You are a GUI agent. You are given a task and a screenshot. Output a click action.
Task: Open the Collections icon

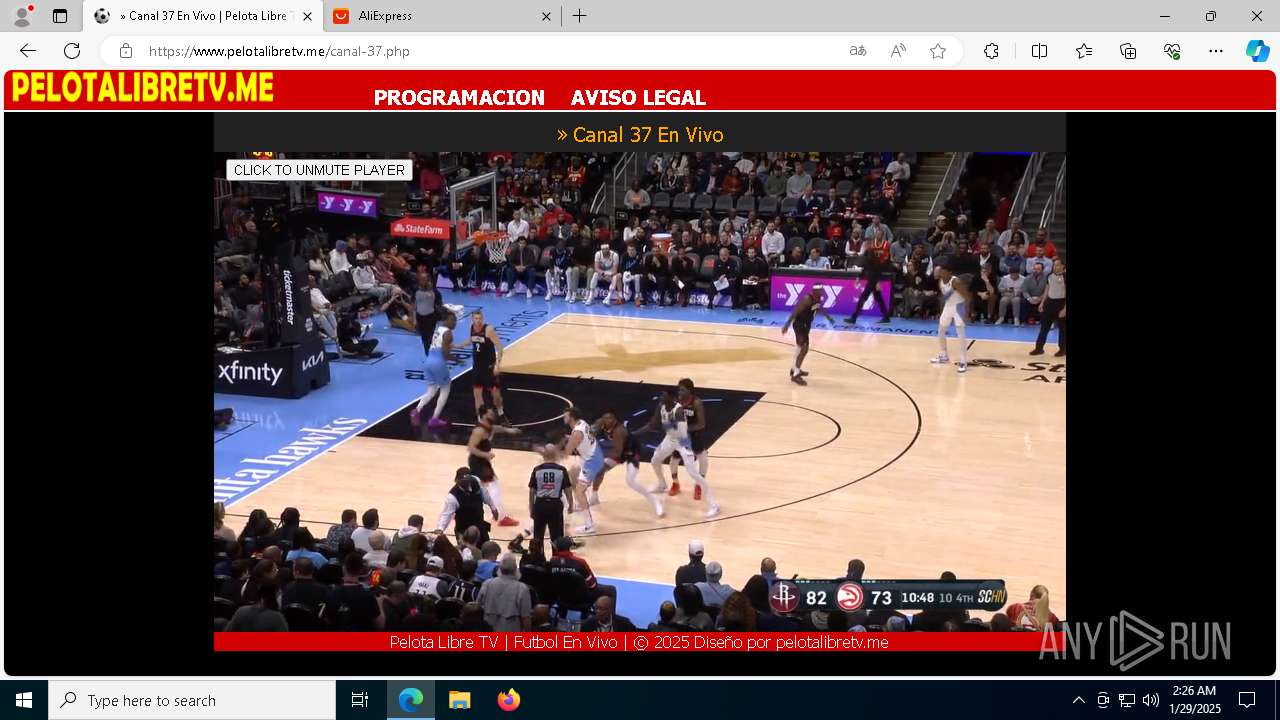click(1128, 51)
